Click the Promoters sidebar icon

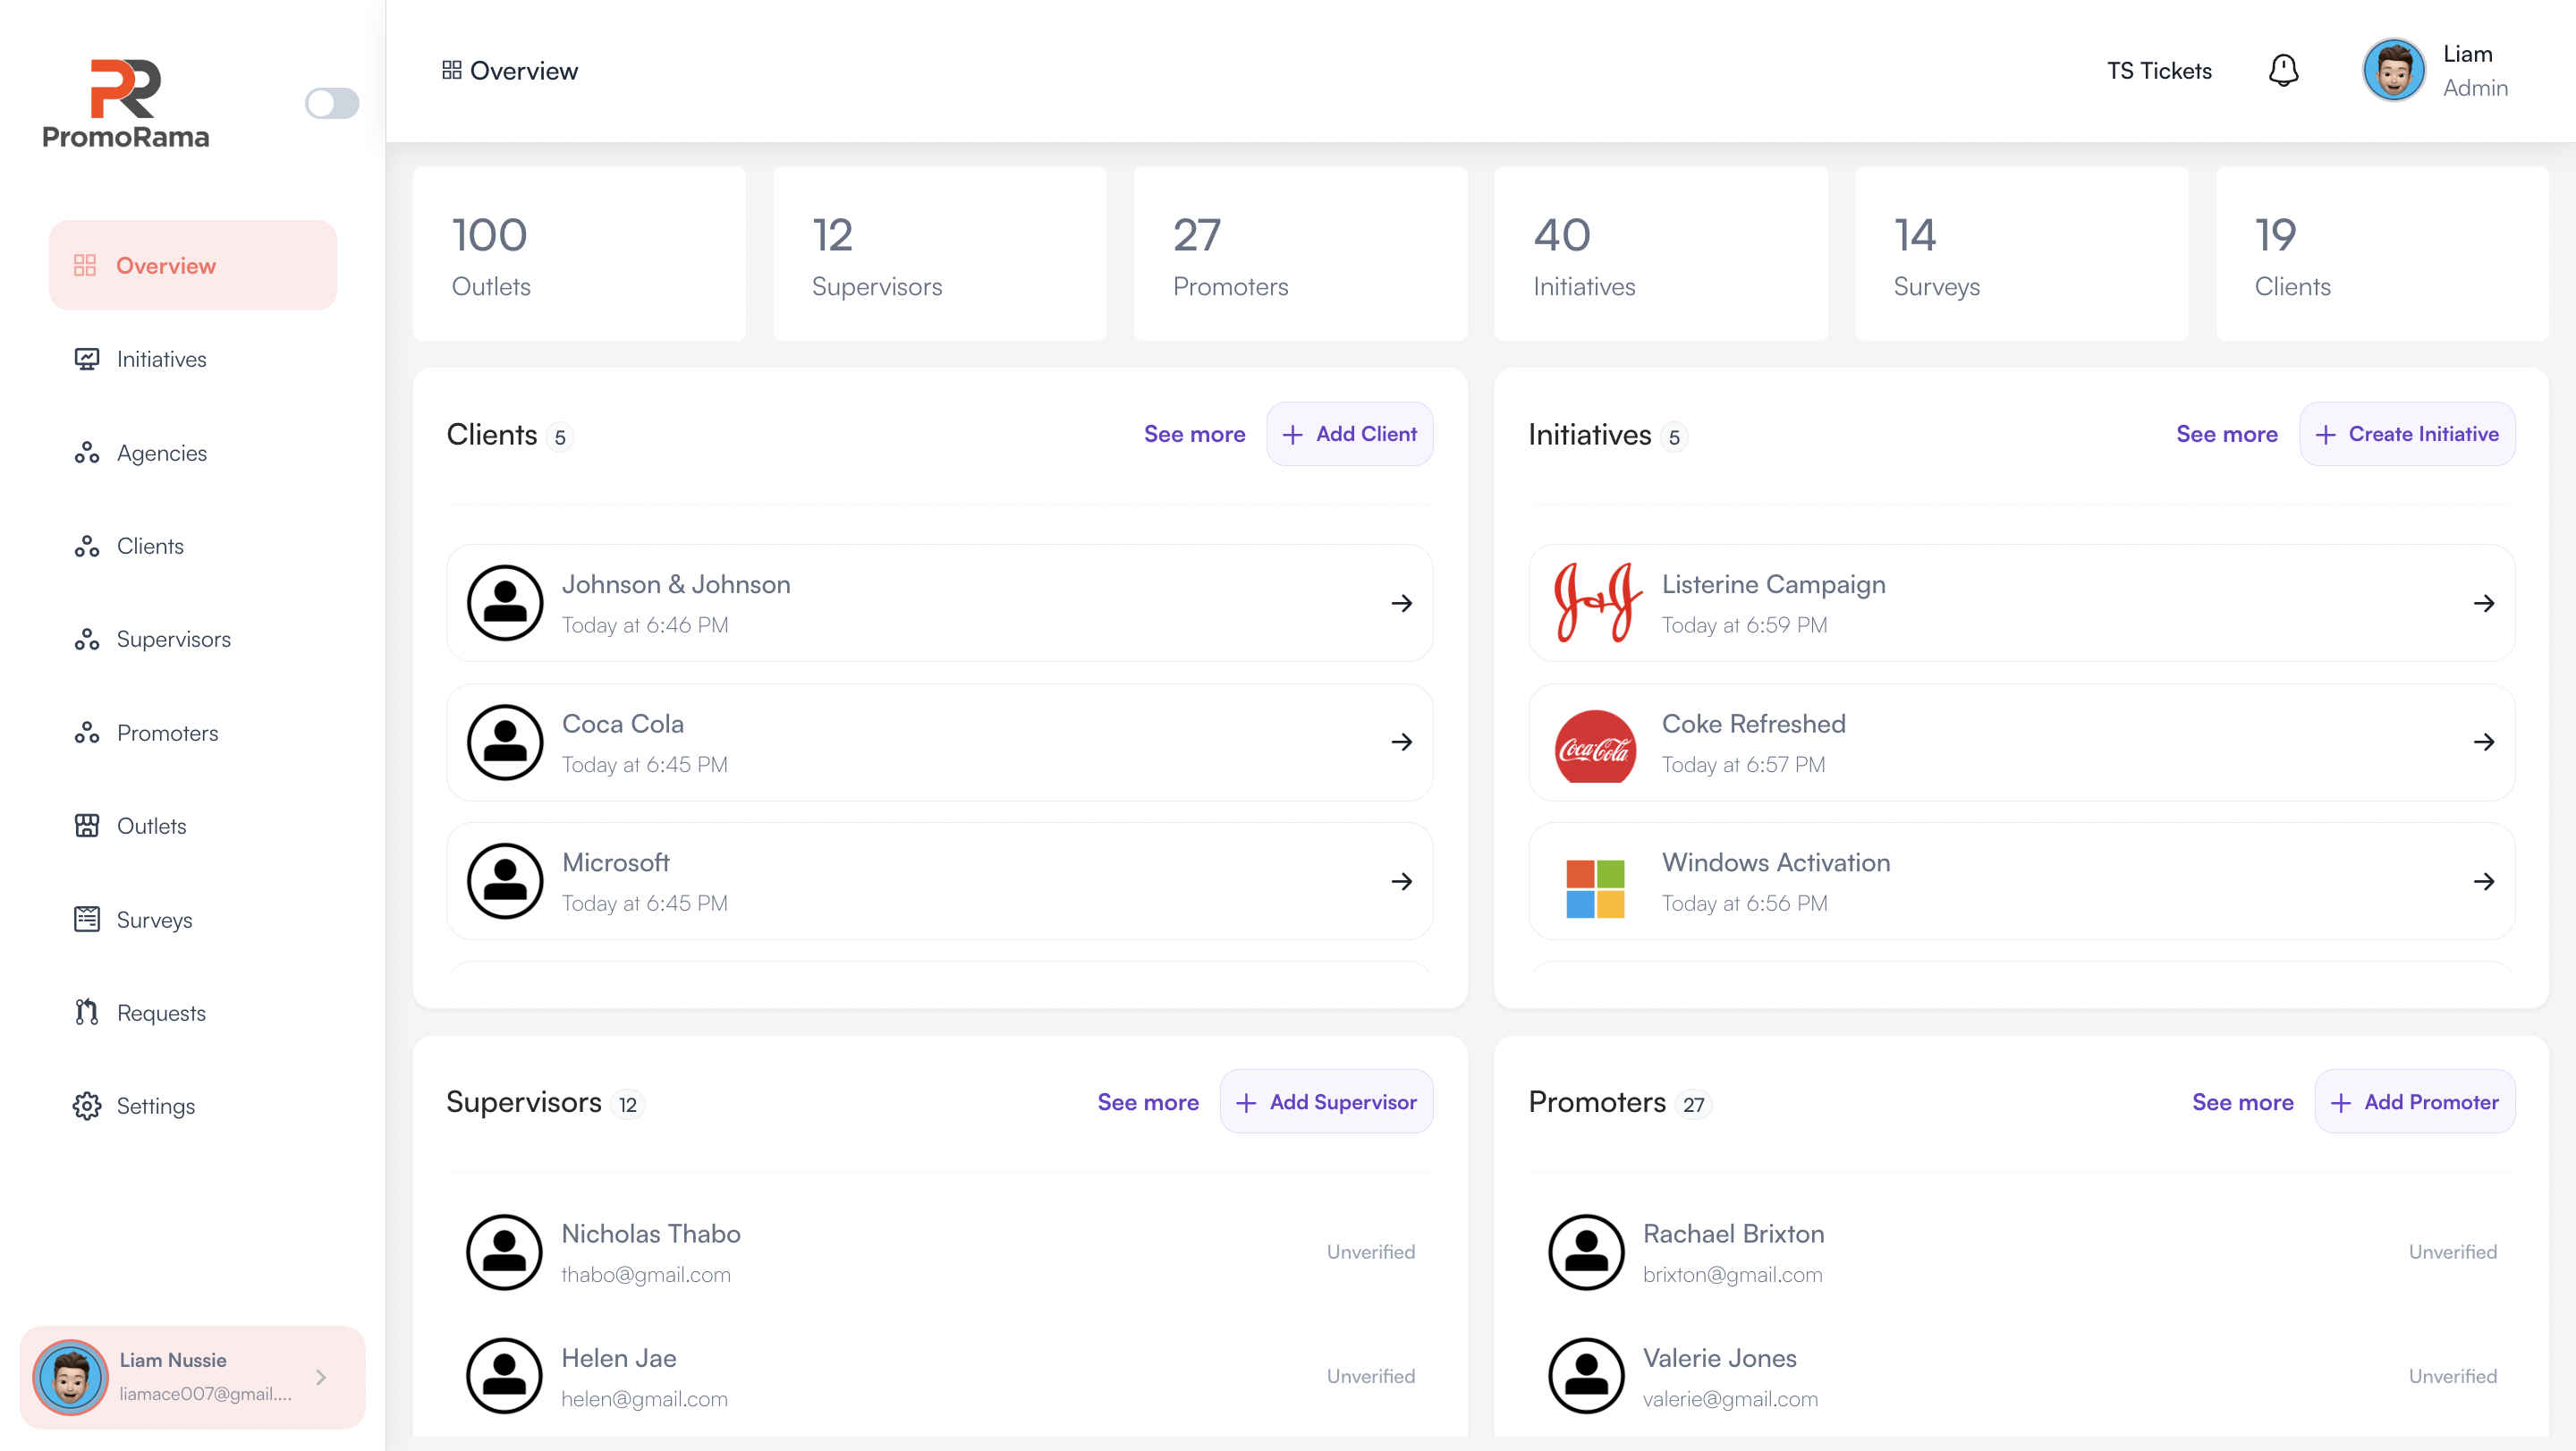point(87,733)
